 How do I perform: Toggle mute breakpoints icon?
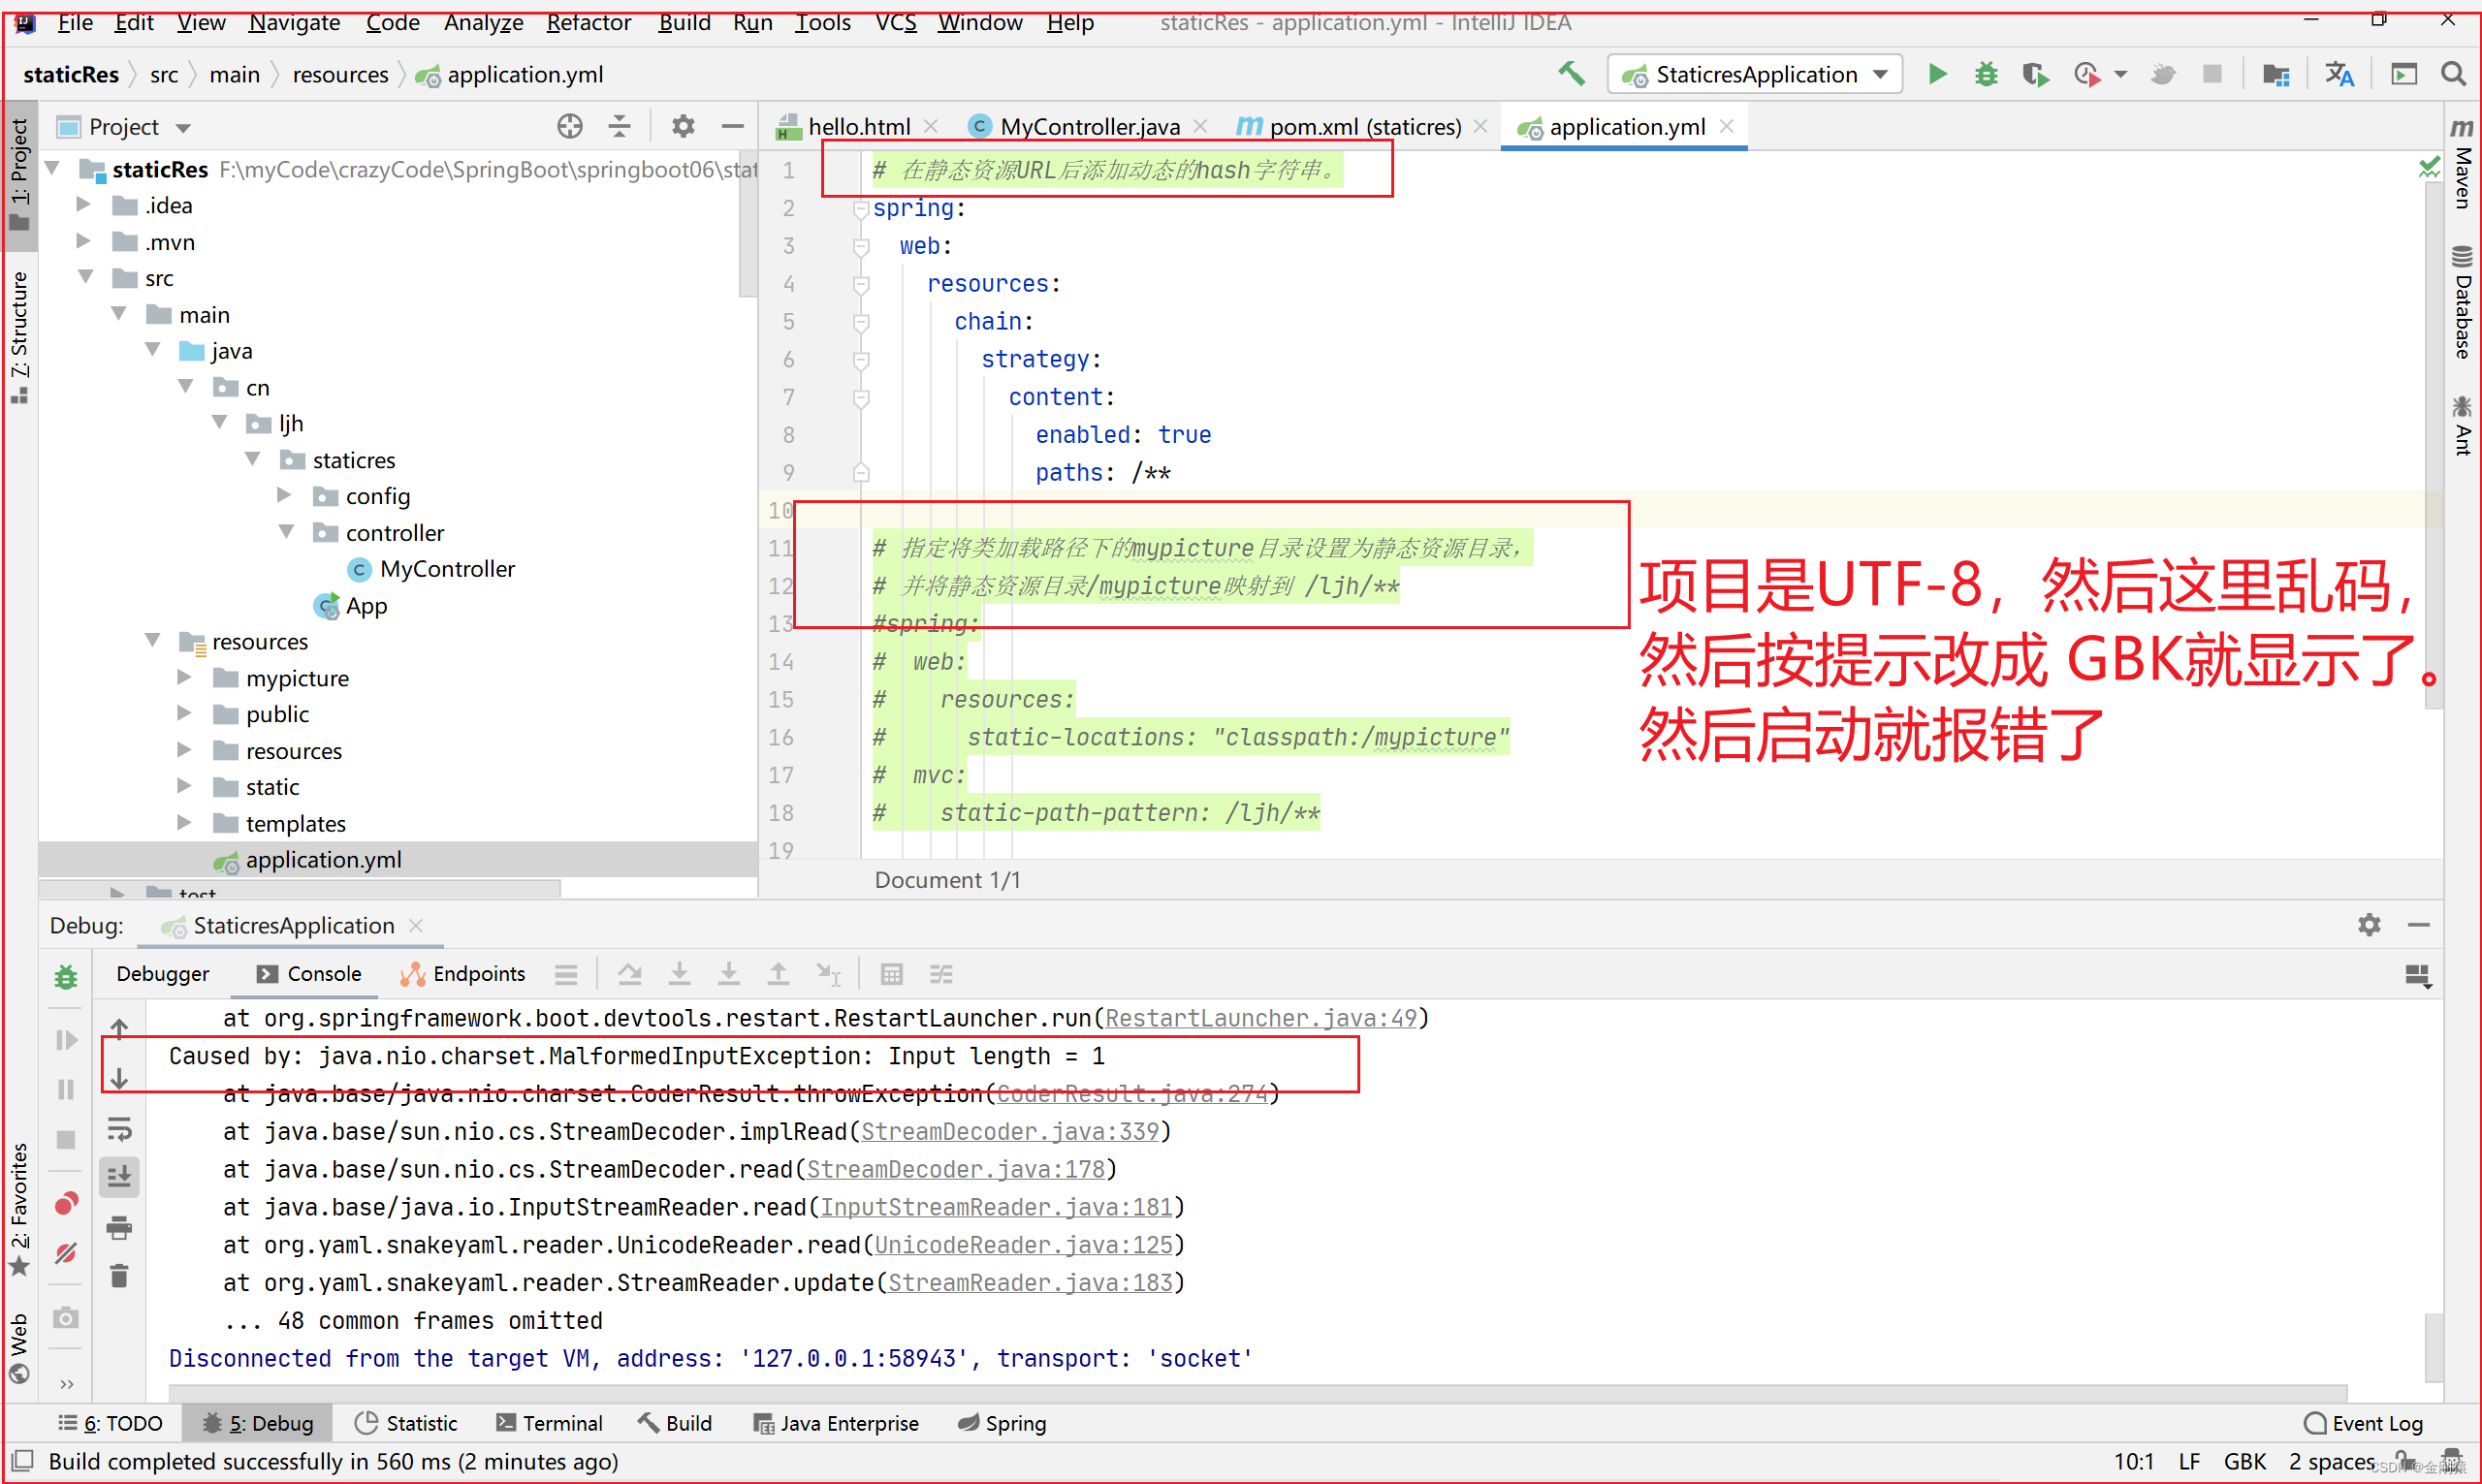66,1253
